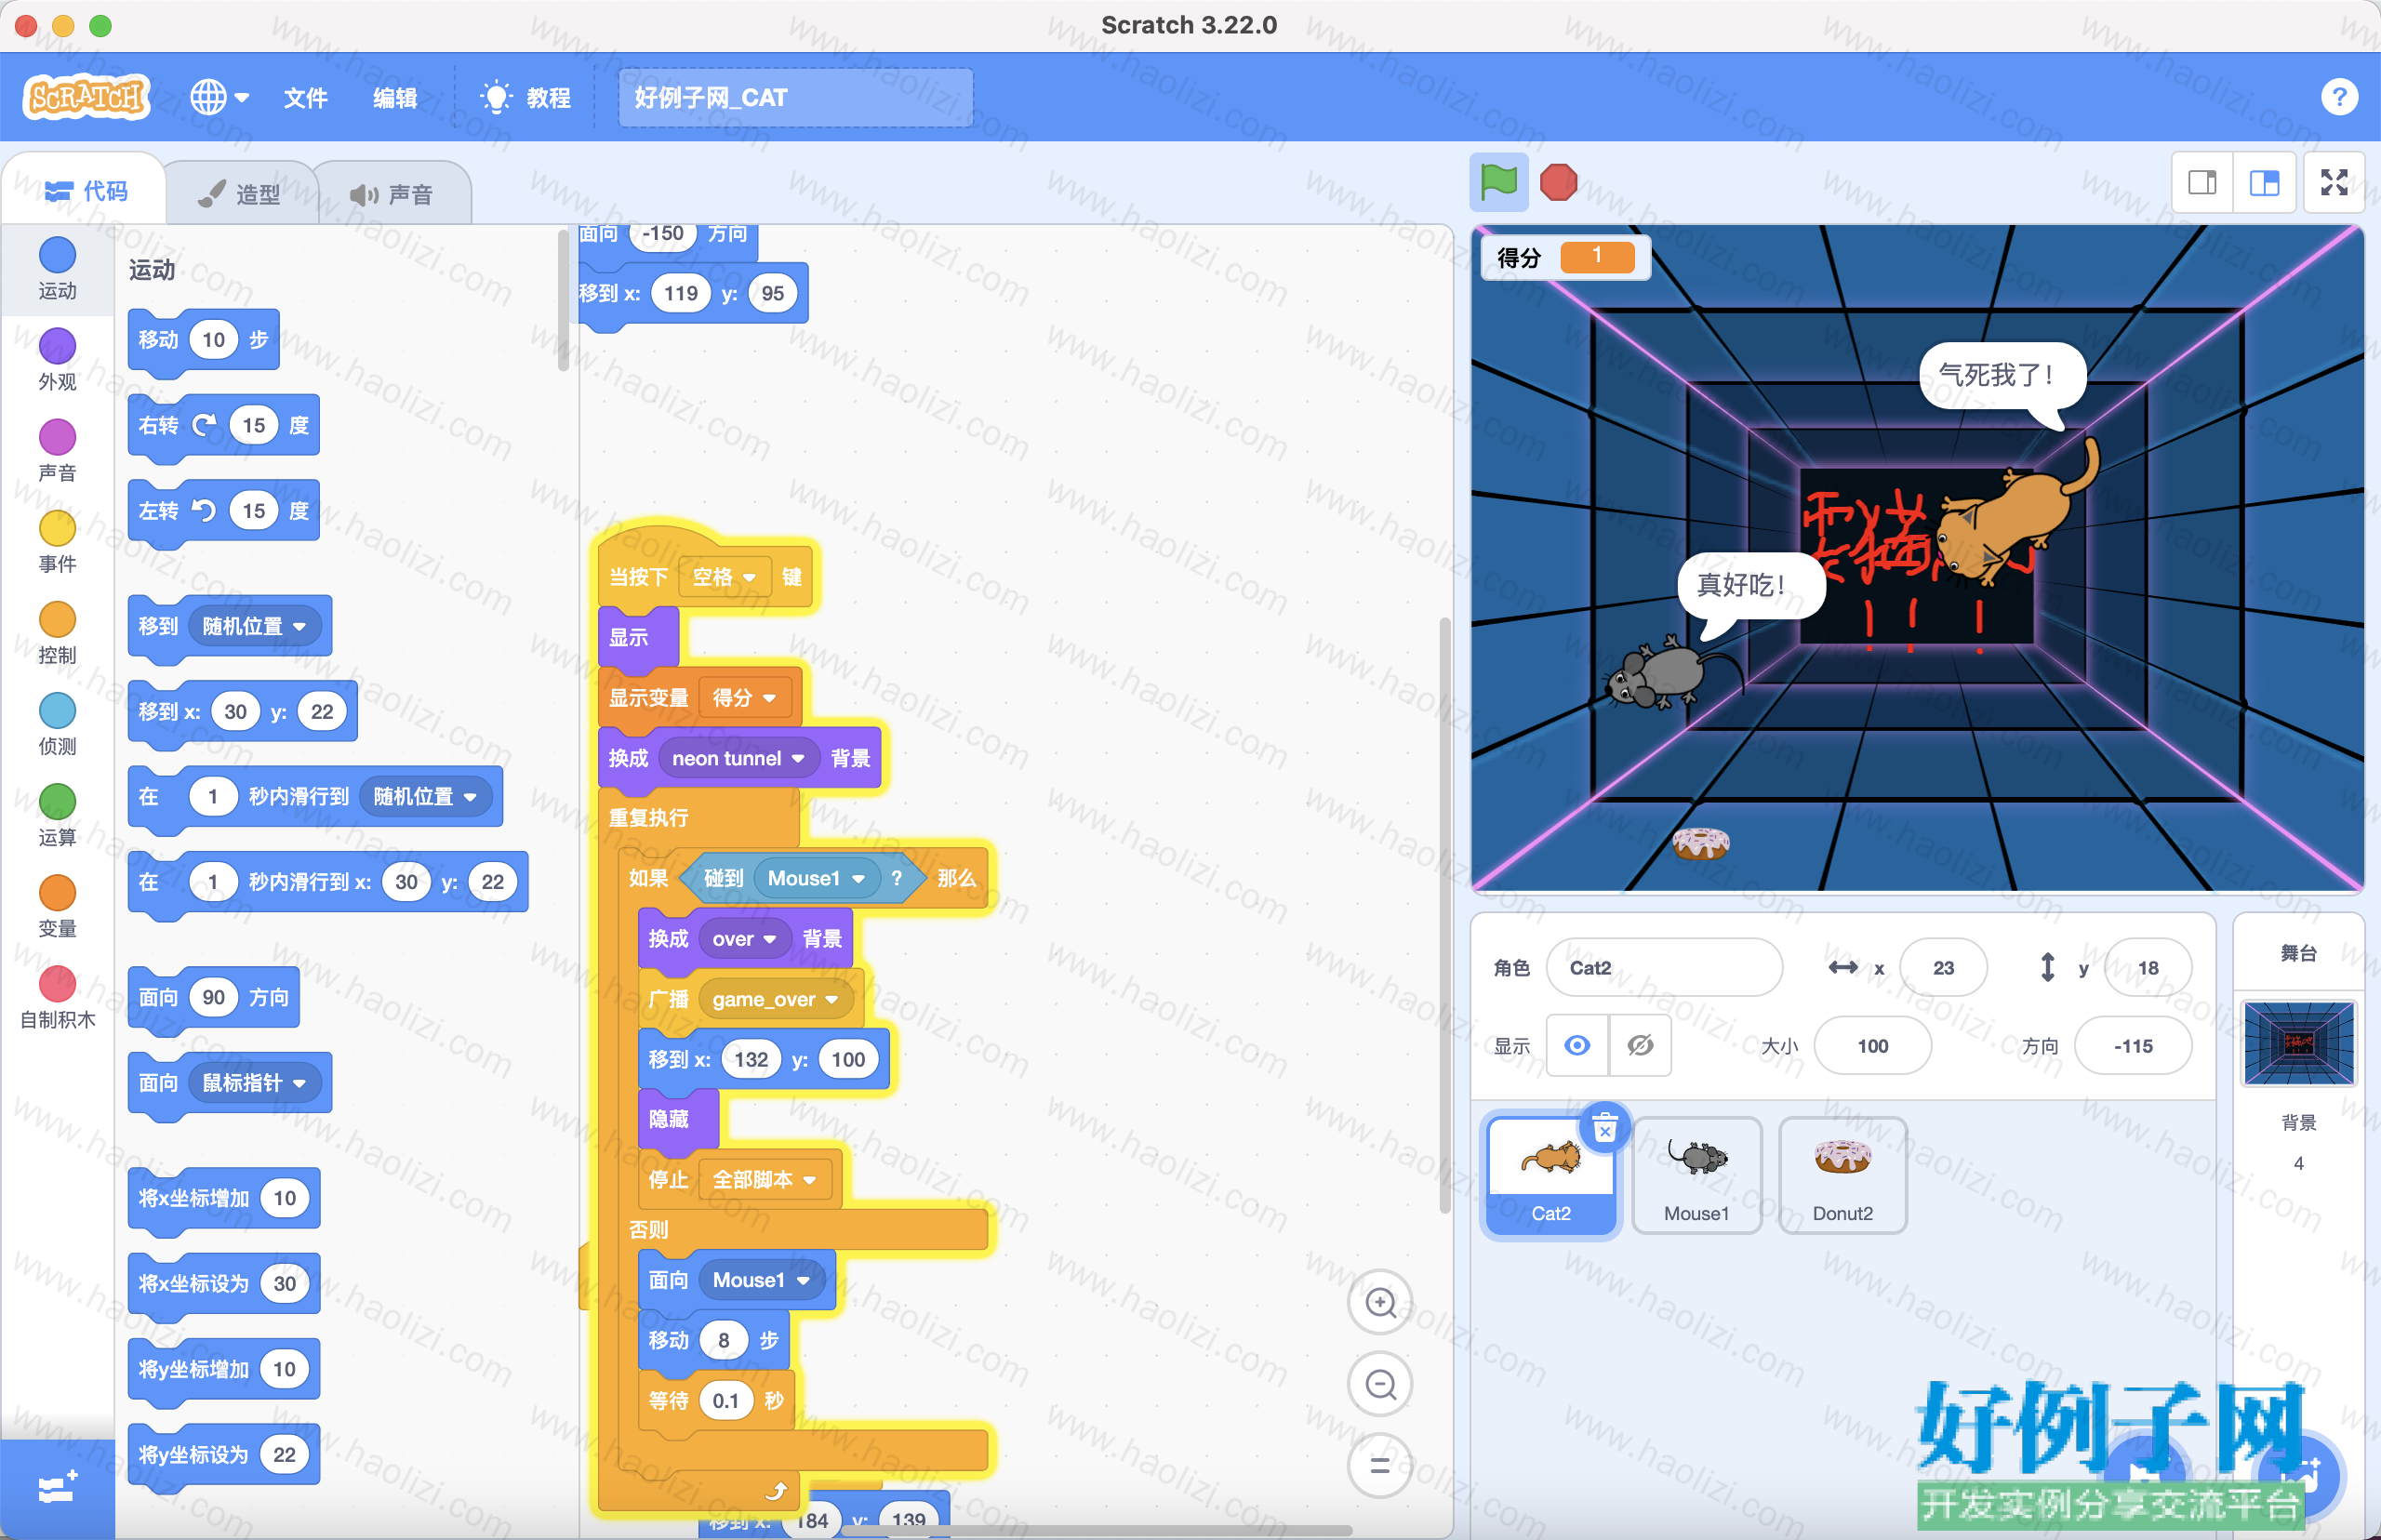This screenshot has height=1540, width=2381.
Task: Select the 运算 operators category
Action: (x=57, y=814)
